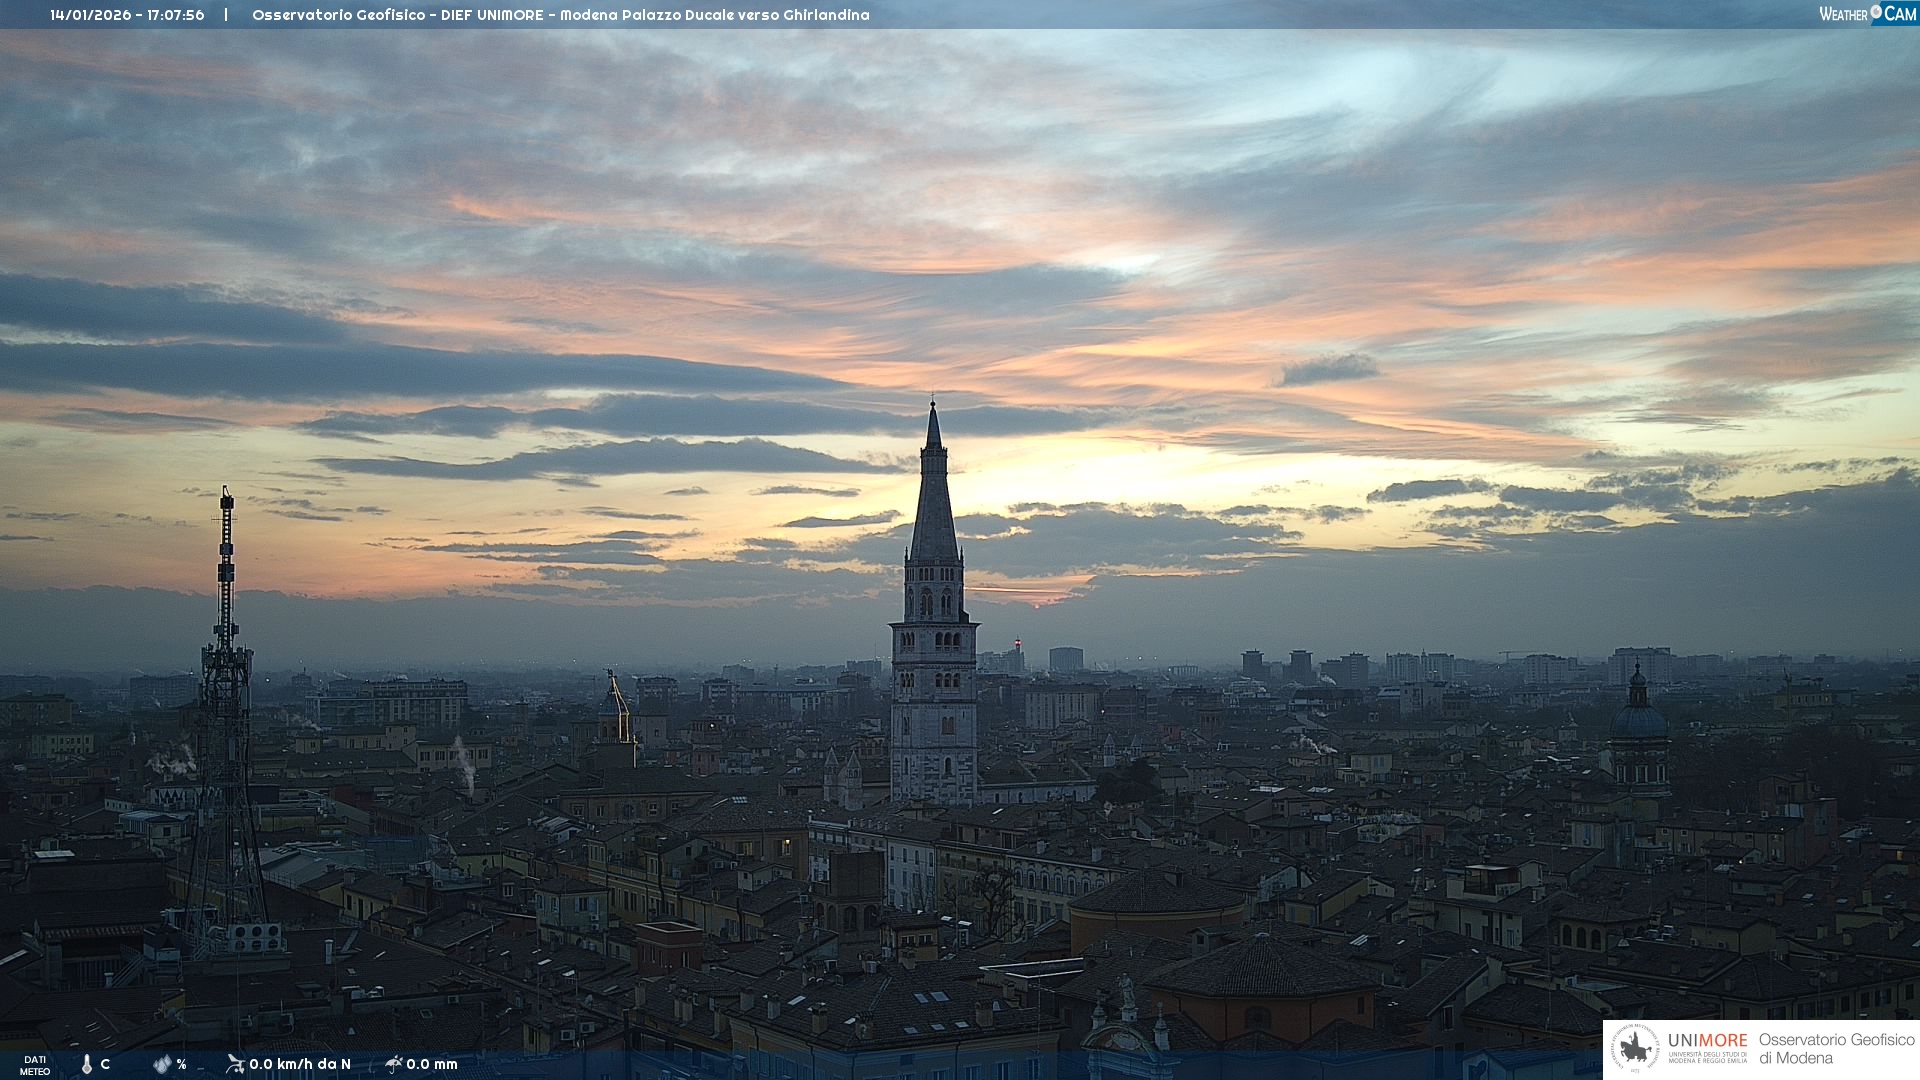The height and width of the screenshot is (1080, 1920).
Task: Click the humidity water drops icon
Action: point(162,1064)
